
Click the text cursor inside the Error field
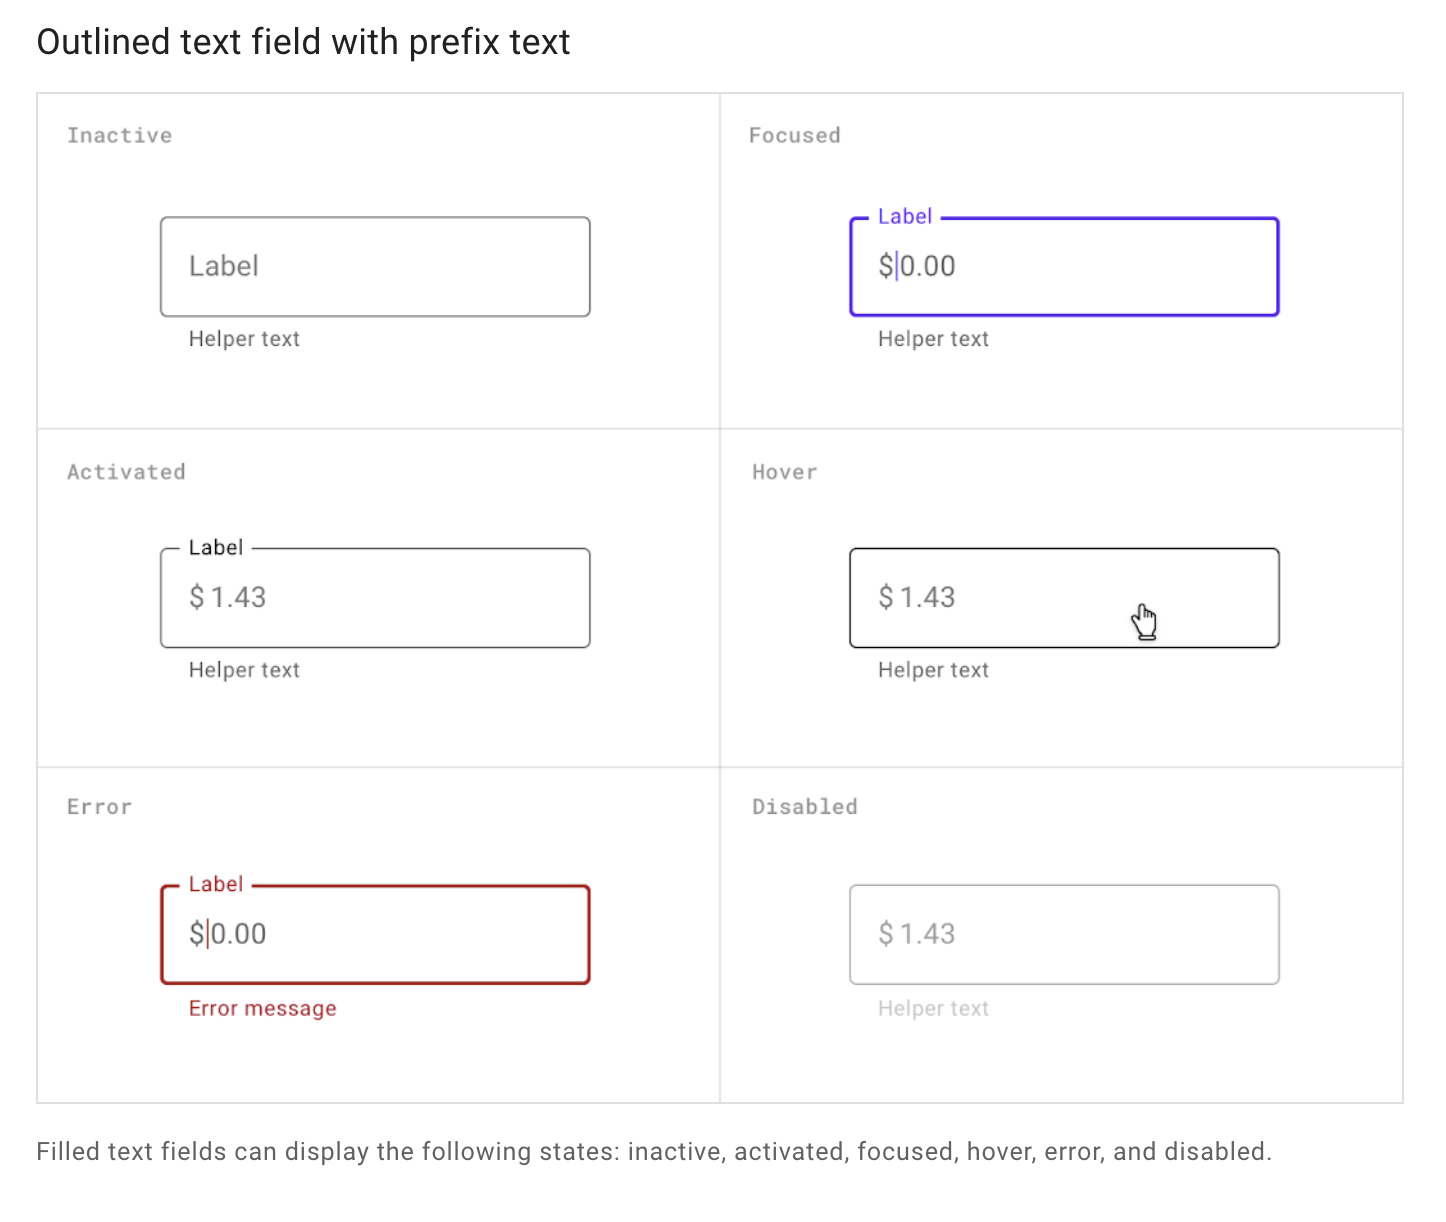tap(209, 934)
